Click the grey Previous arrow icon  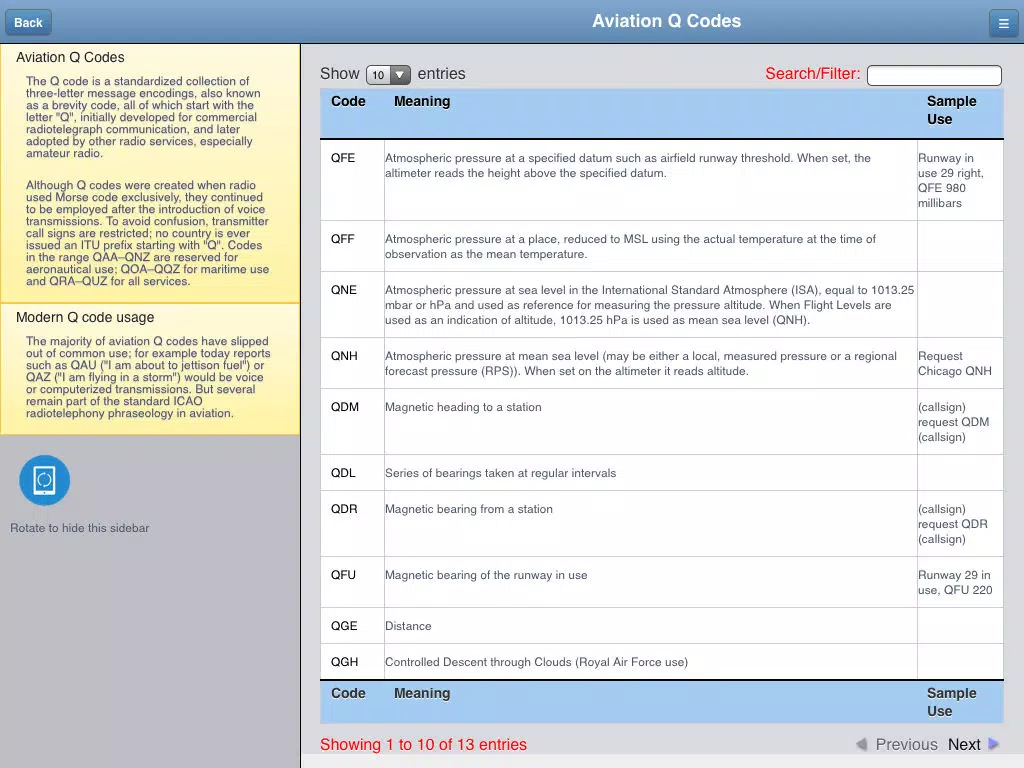click(x=861, y=744)
